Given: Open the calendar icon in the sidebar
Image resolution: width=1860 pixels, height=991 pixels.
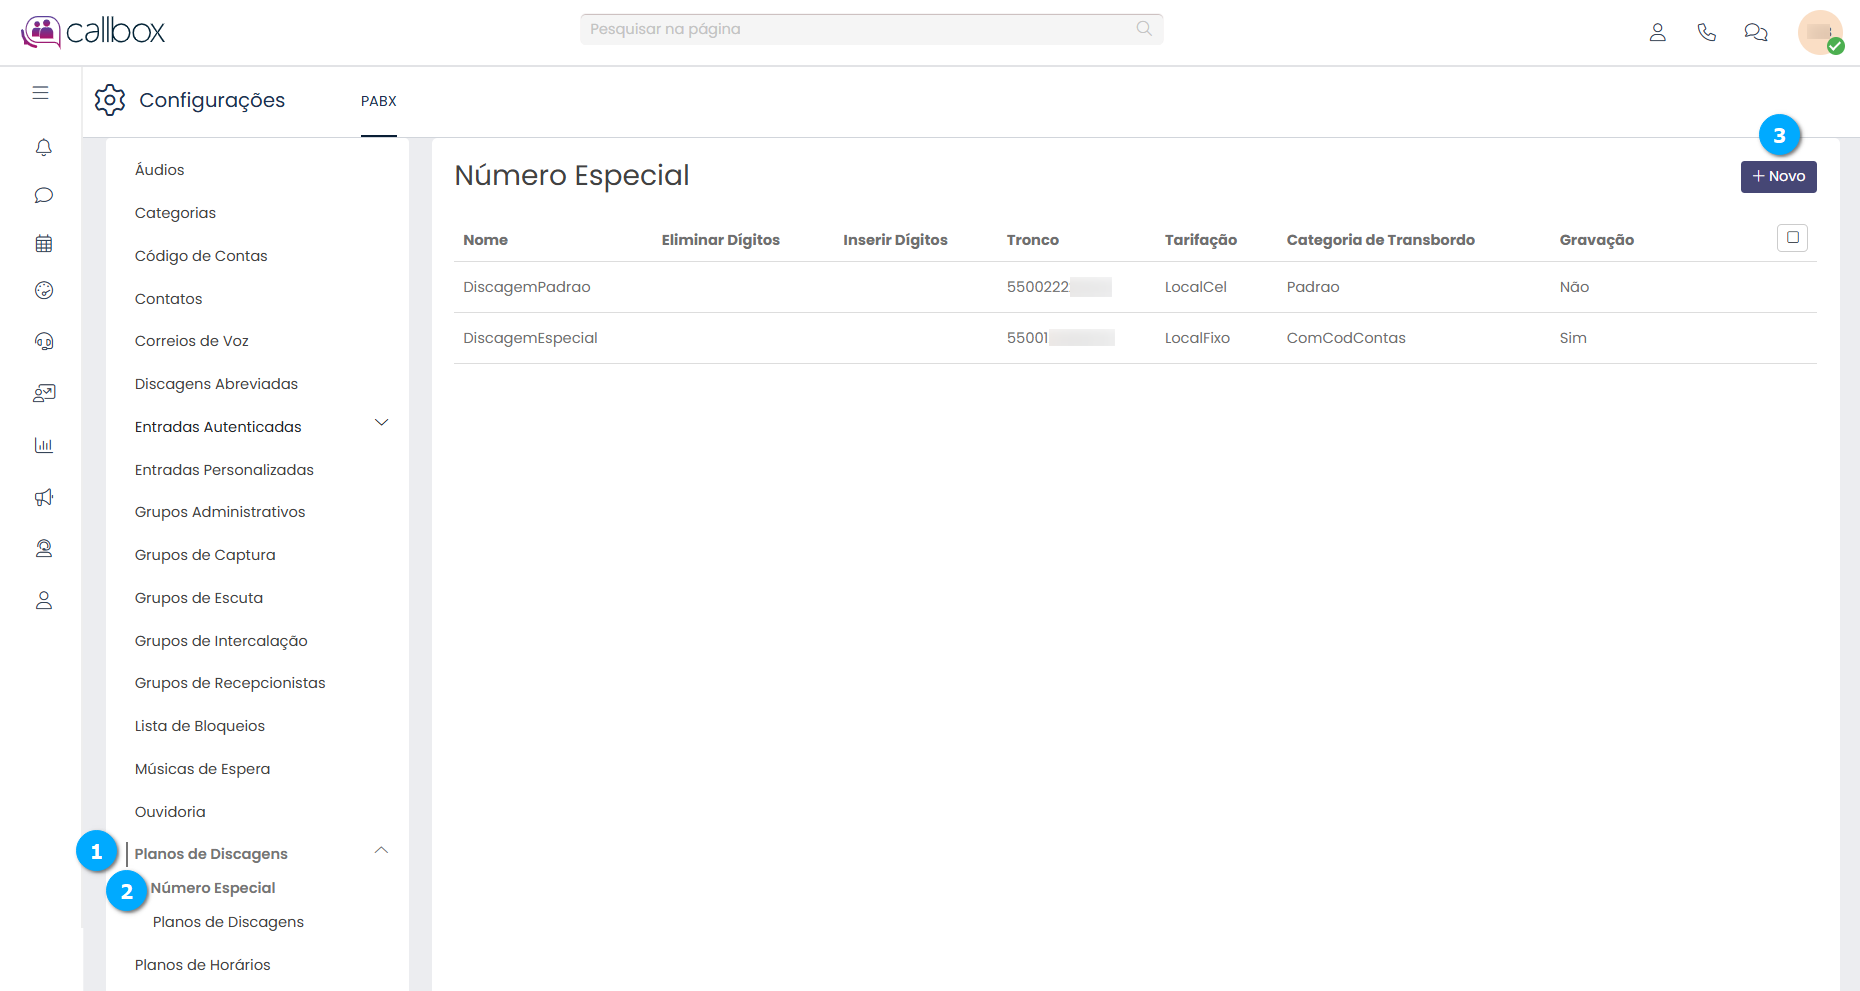Looking at the screenshot, I should (43, 243).
